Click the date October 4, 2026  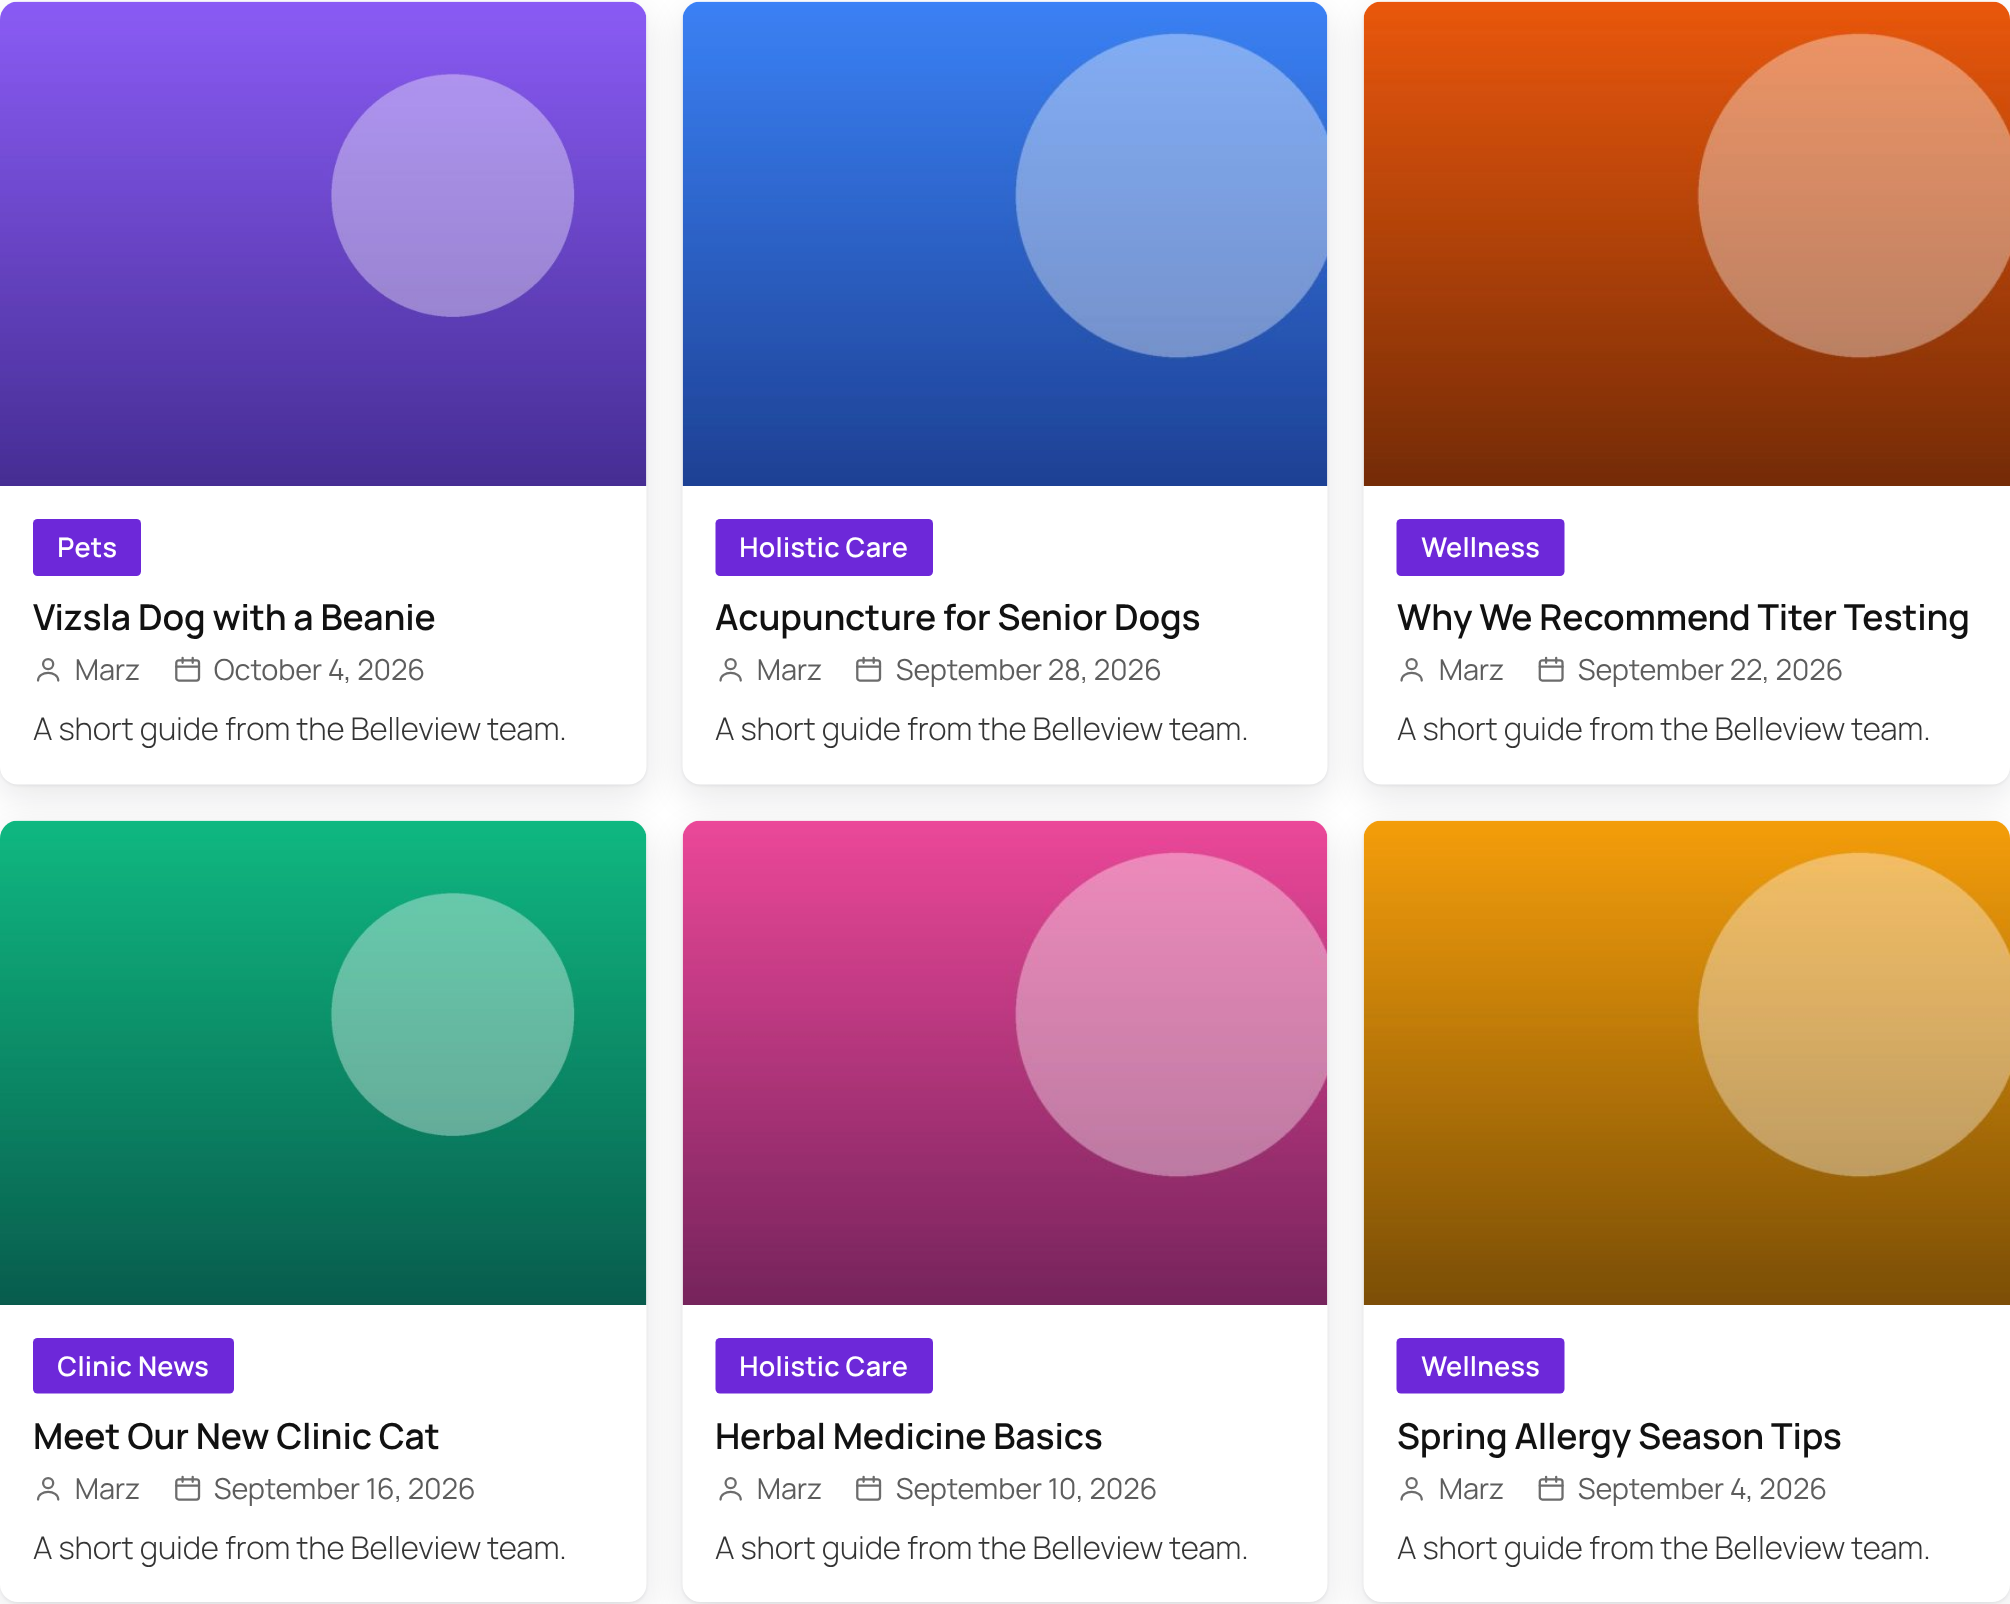319,670
